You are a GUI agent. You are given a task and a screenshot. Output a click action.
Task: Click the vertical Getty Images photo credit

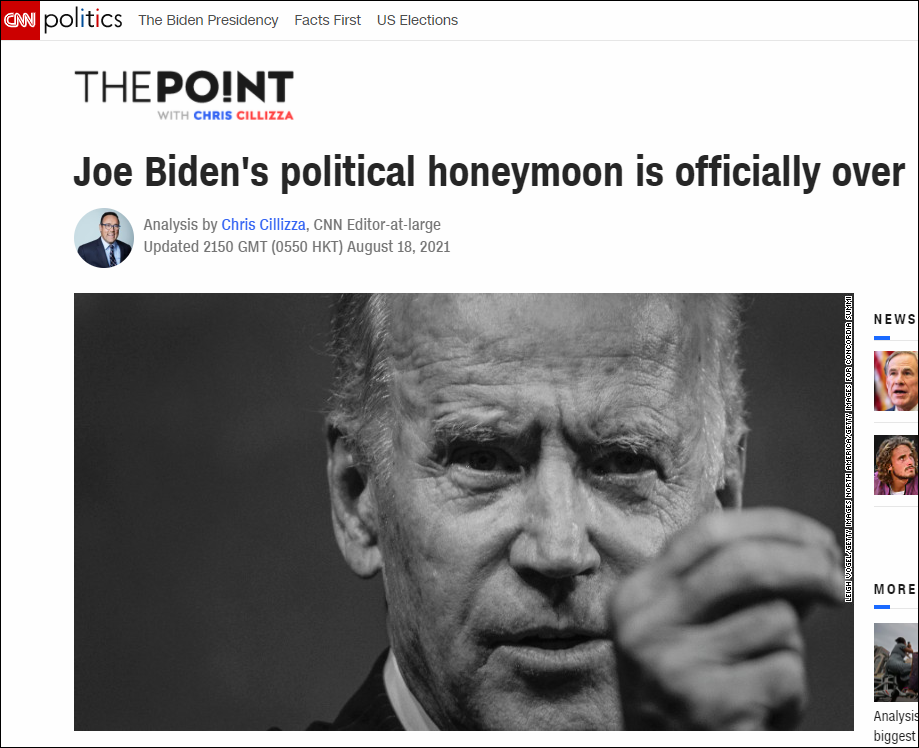pos(848,448)
